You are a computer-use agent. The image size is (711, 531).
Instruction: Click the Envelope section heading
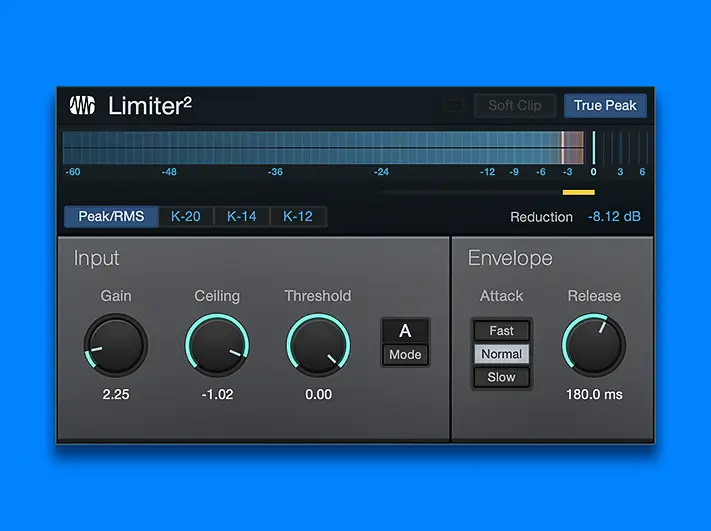click(x=510, y=258)
